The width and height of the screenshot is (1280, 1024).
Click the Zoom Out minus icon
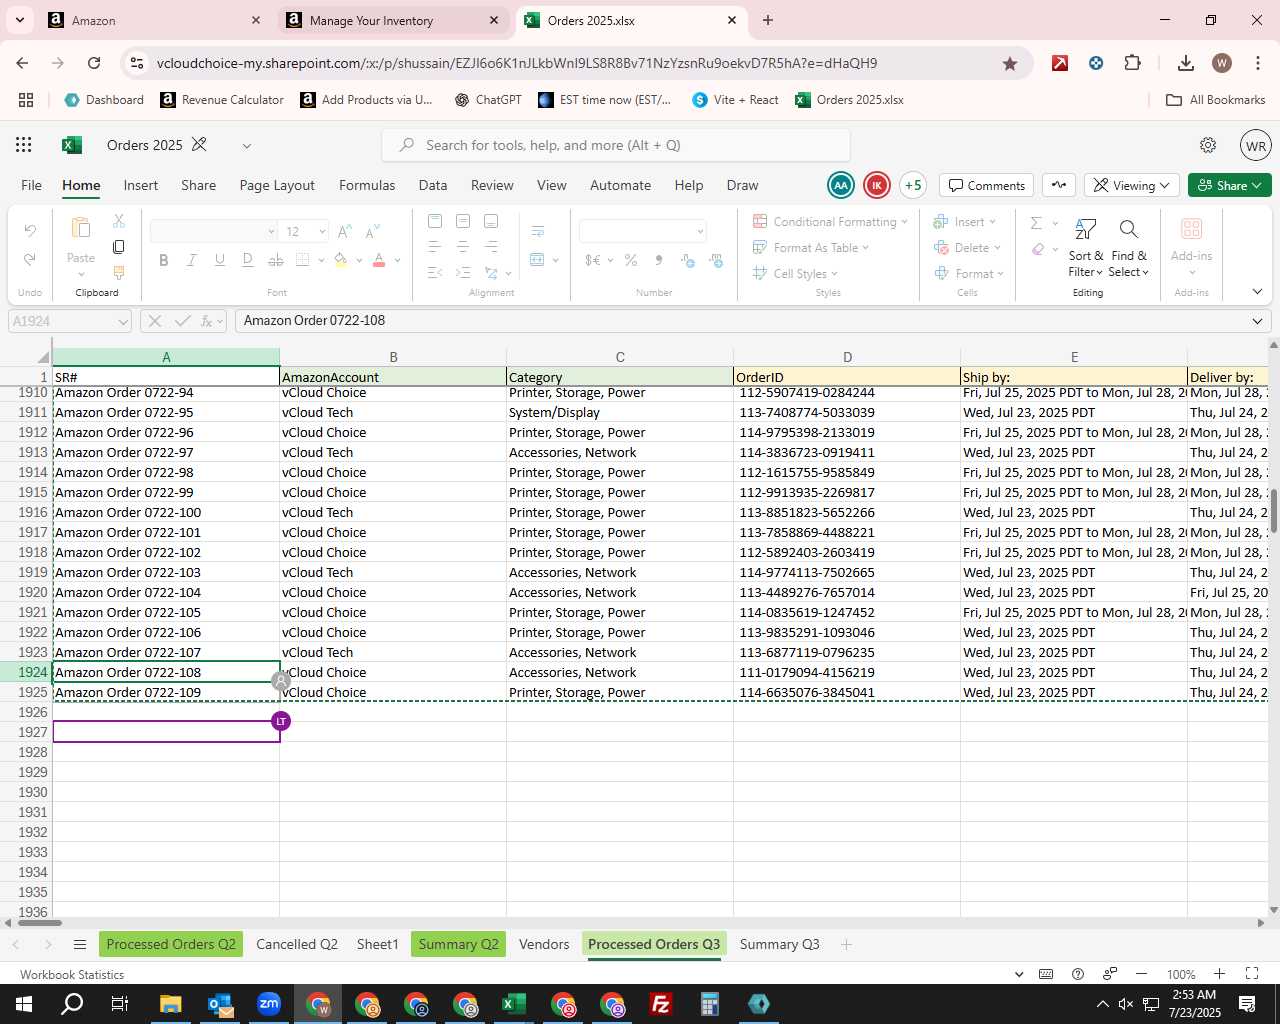(x=1141, y=974)
